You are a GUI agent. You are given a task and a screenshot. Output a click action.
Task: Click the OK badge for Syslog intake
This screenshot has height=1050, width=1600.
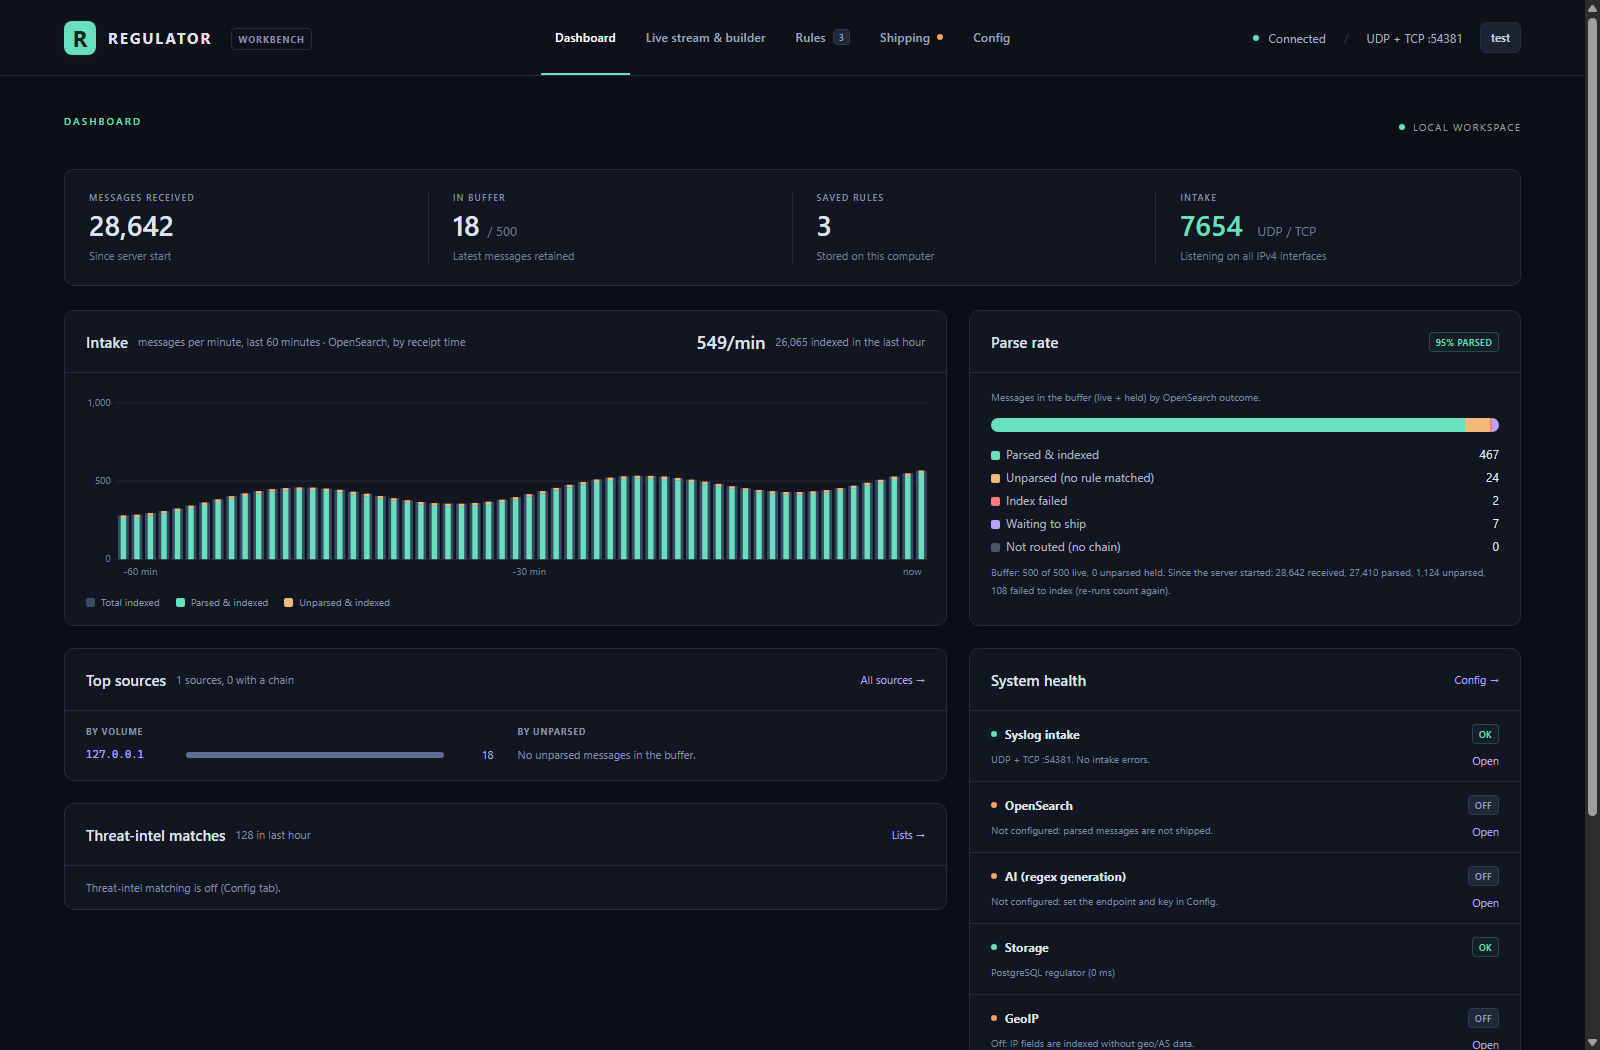(1485, 734)
